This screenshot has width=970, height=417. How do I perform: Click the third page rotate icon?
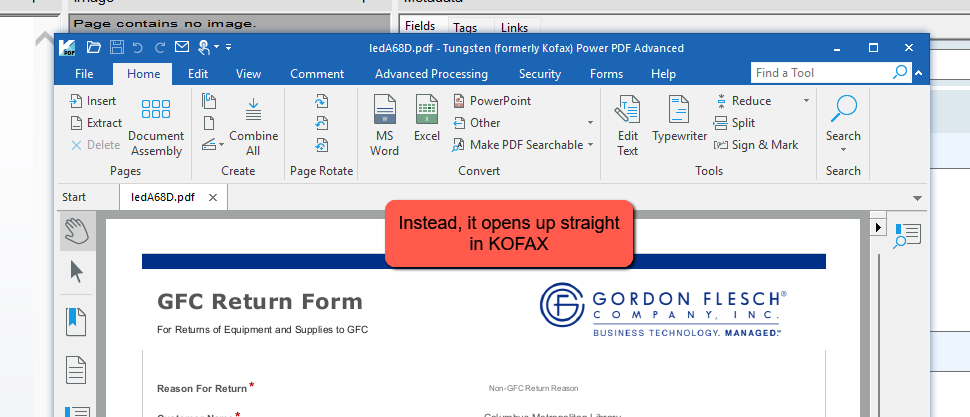321,145
